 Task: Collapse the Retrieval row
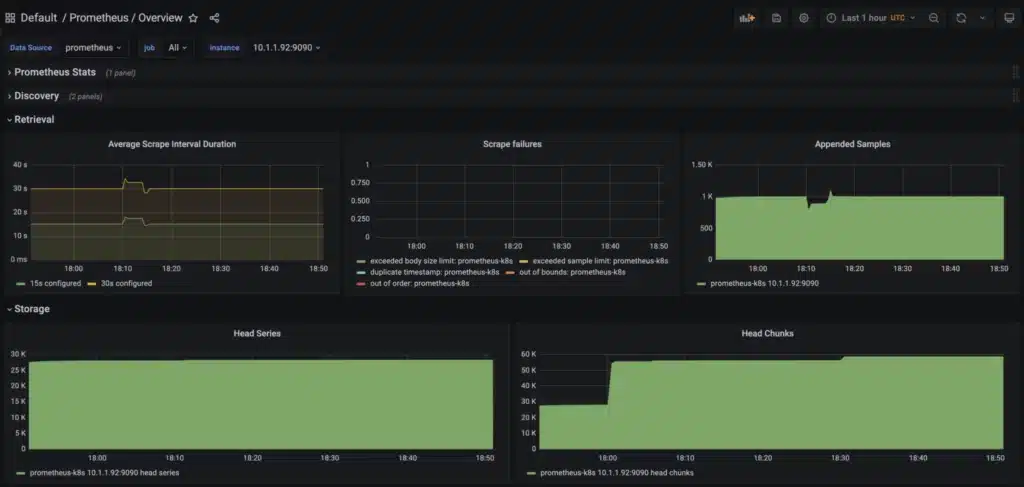pos(34,119)
